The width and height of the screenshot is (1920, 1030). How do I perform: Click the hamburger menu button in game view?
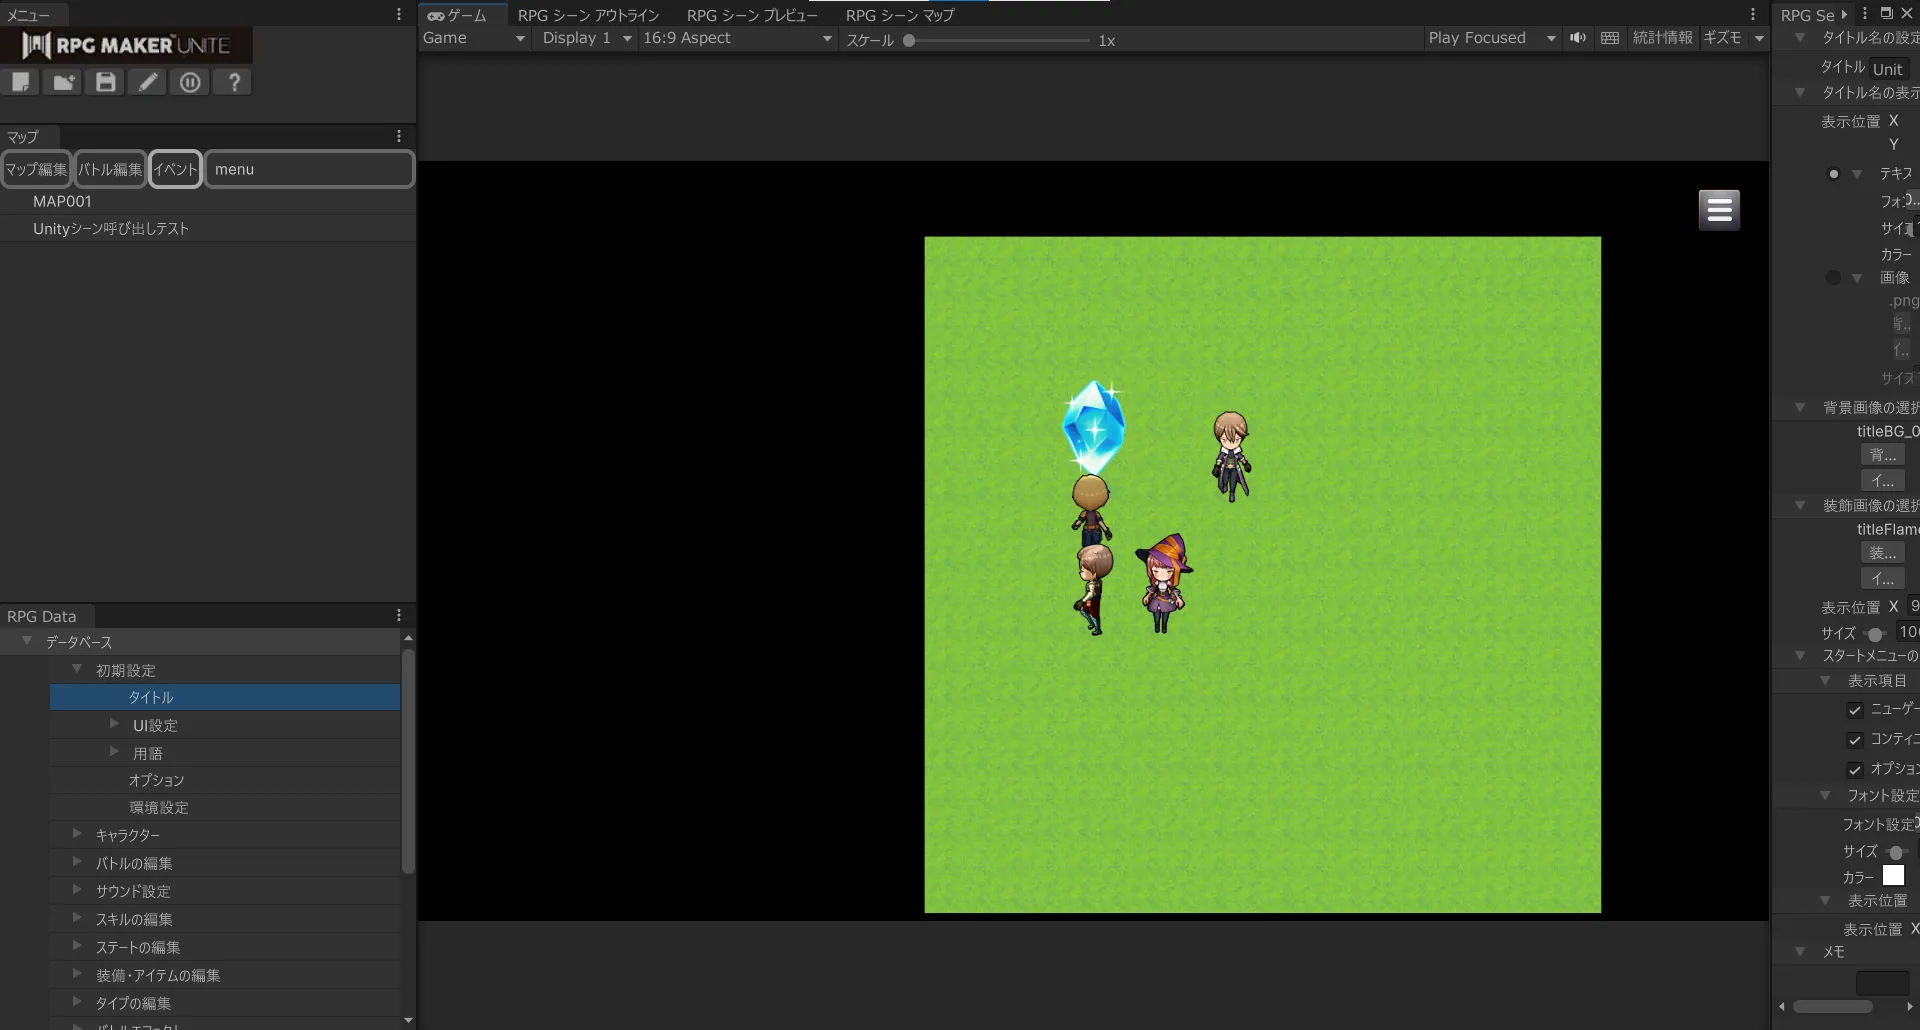click(1719, 210)
